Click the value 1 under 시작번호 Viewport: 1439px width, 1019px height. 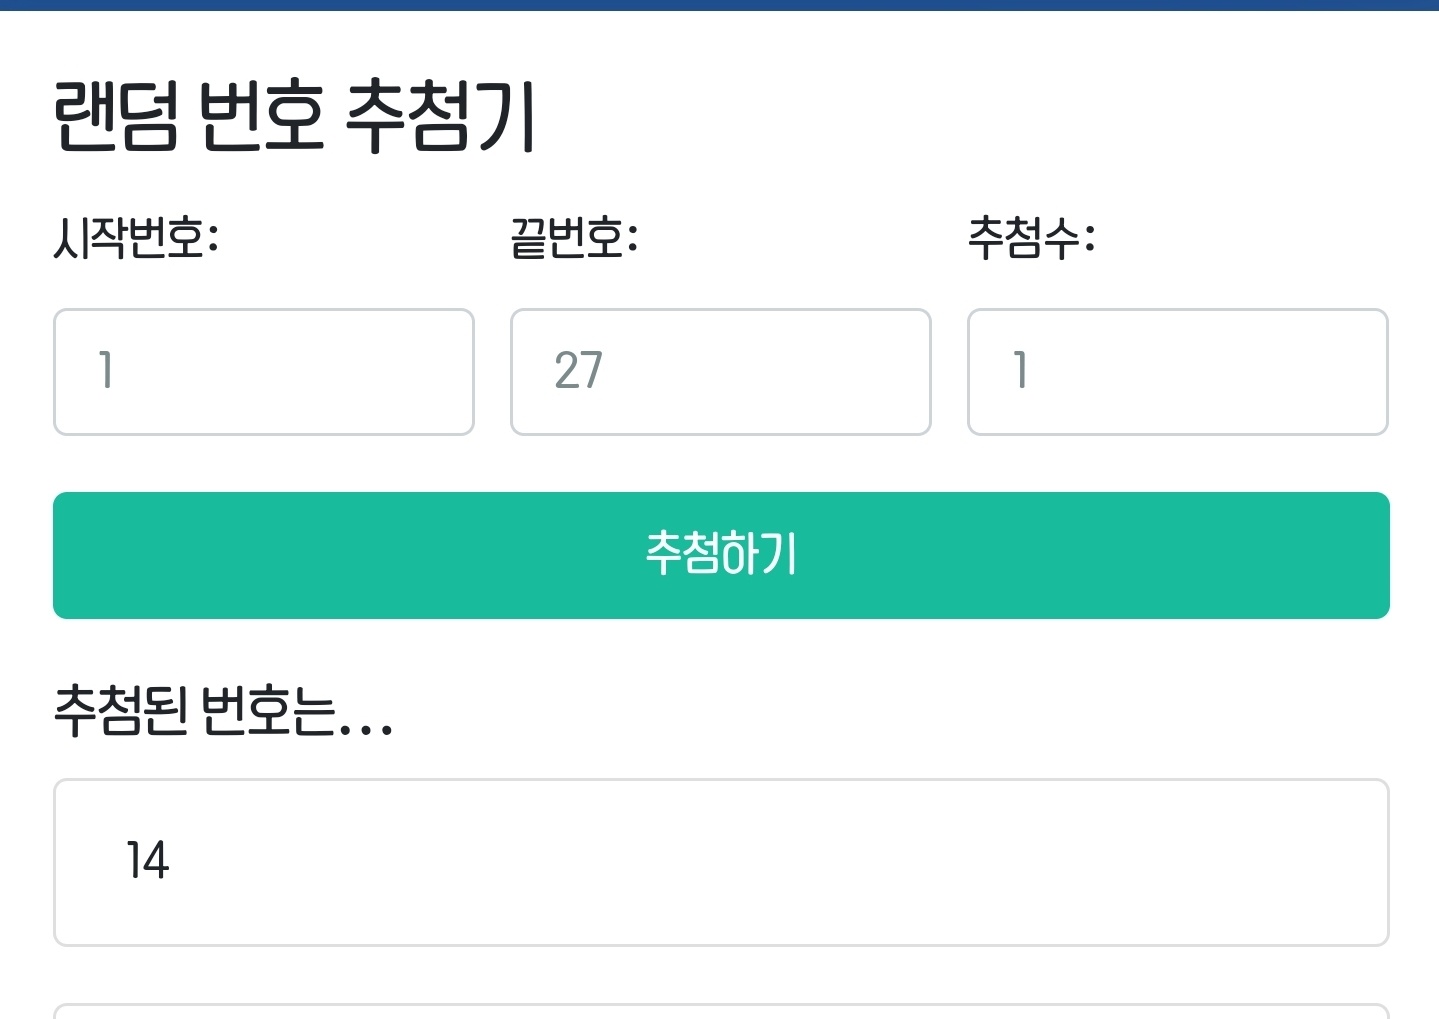click(x=106, y=371)
